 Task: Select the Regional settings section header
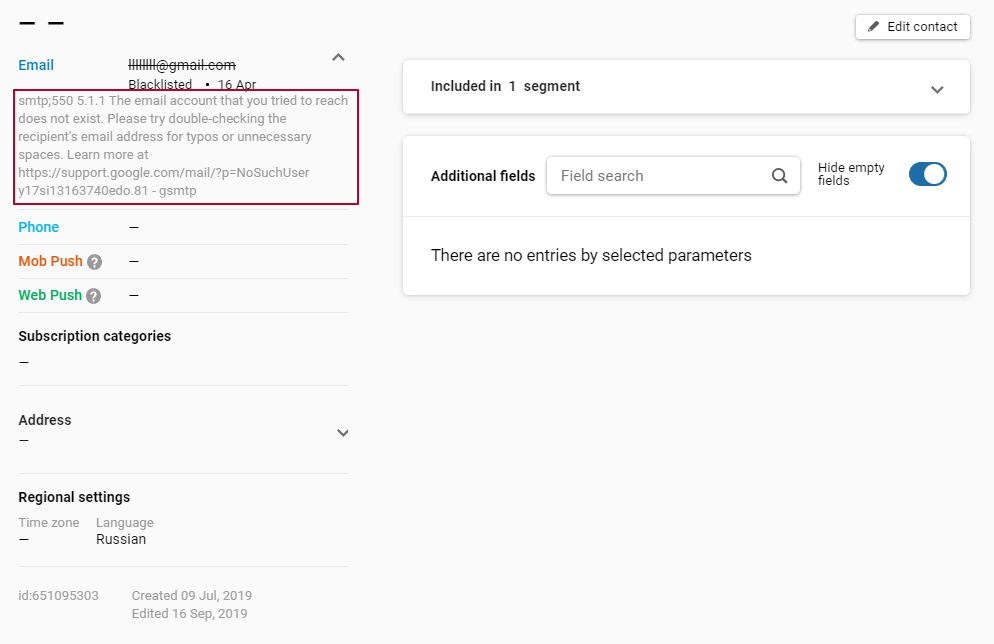coord(74,497)
